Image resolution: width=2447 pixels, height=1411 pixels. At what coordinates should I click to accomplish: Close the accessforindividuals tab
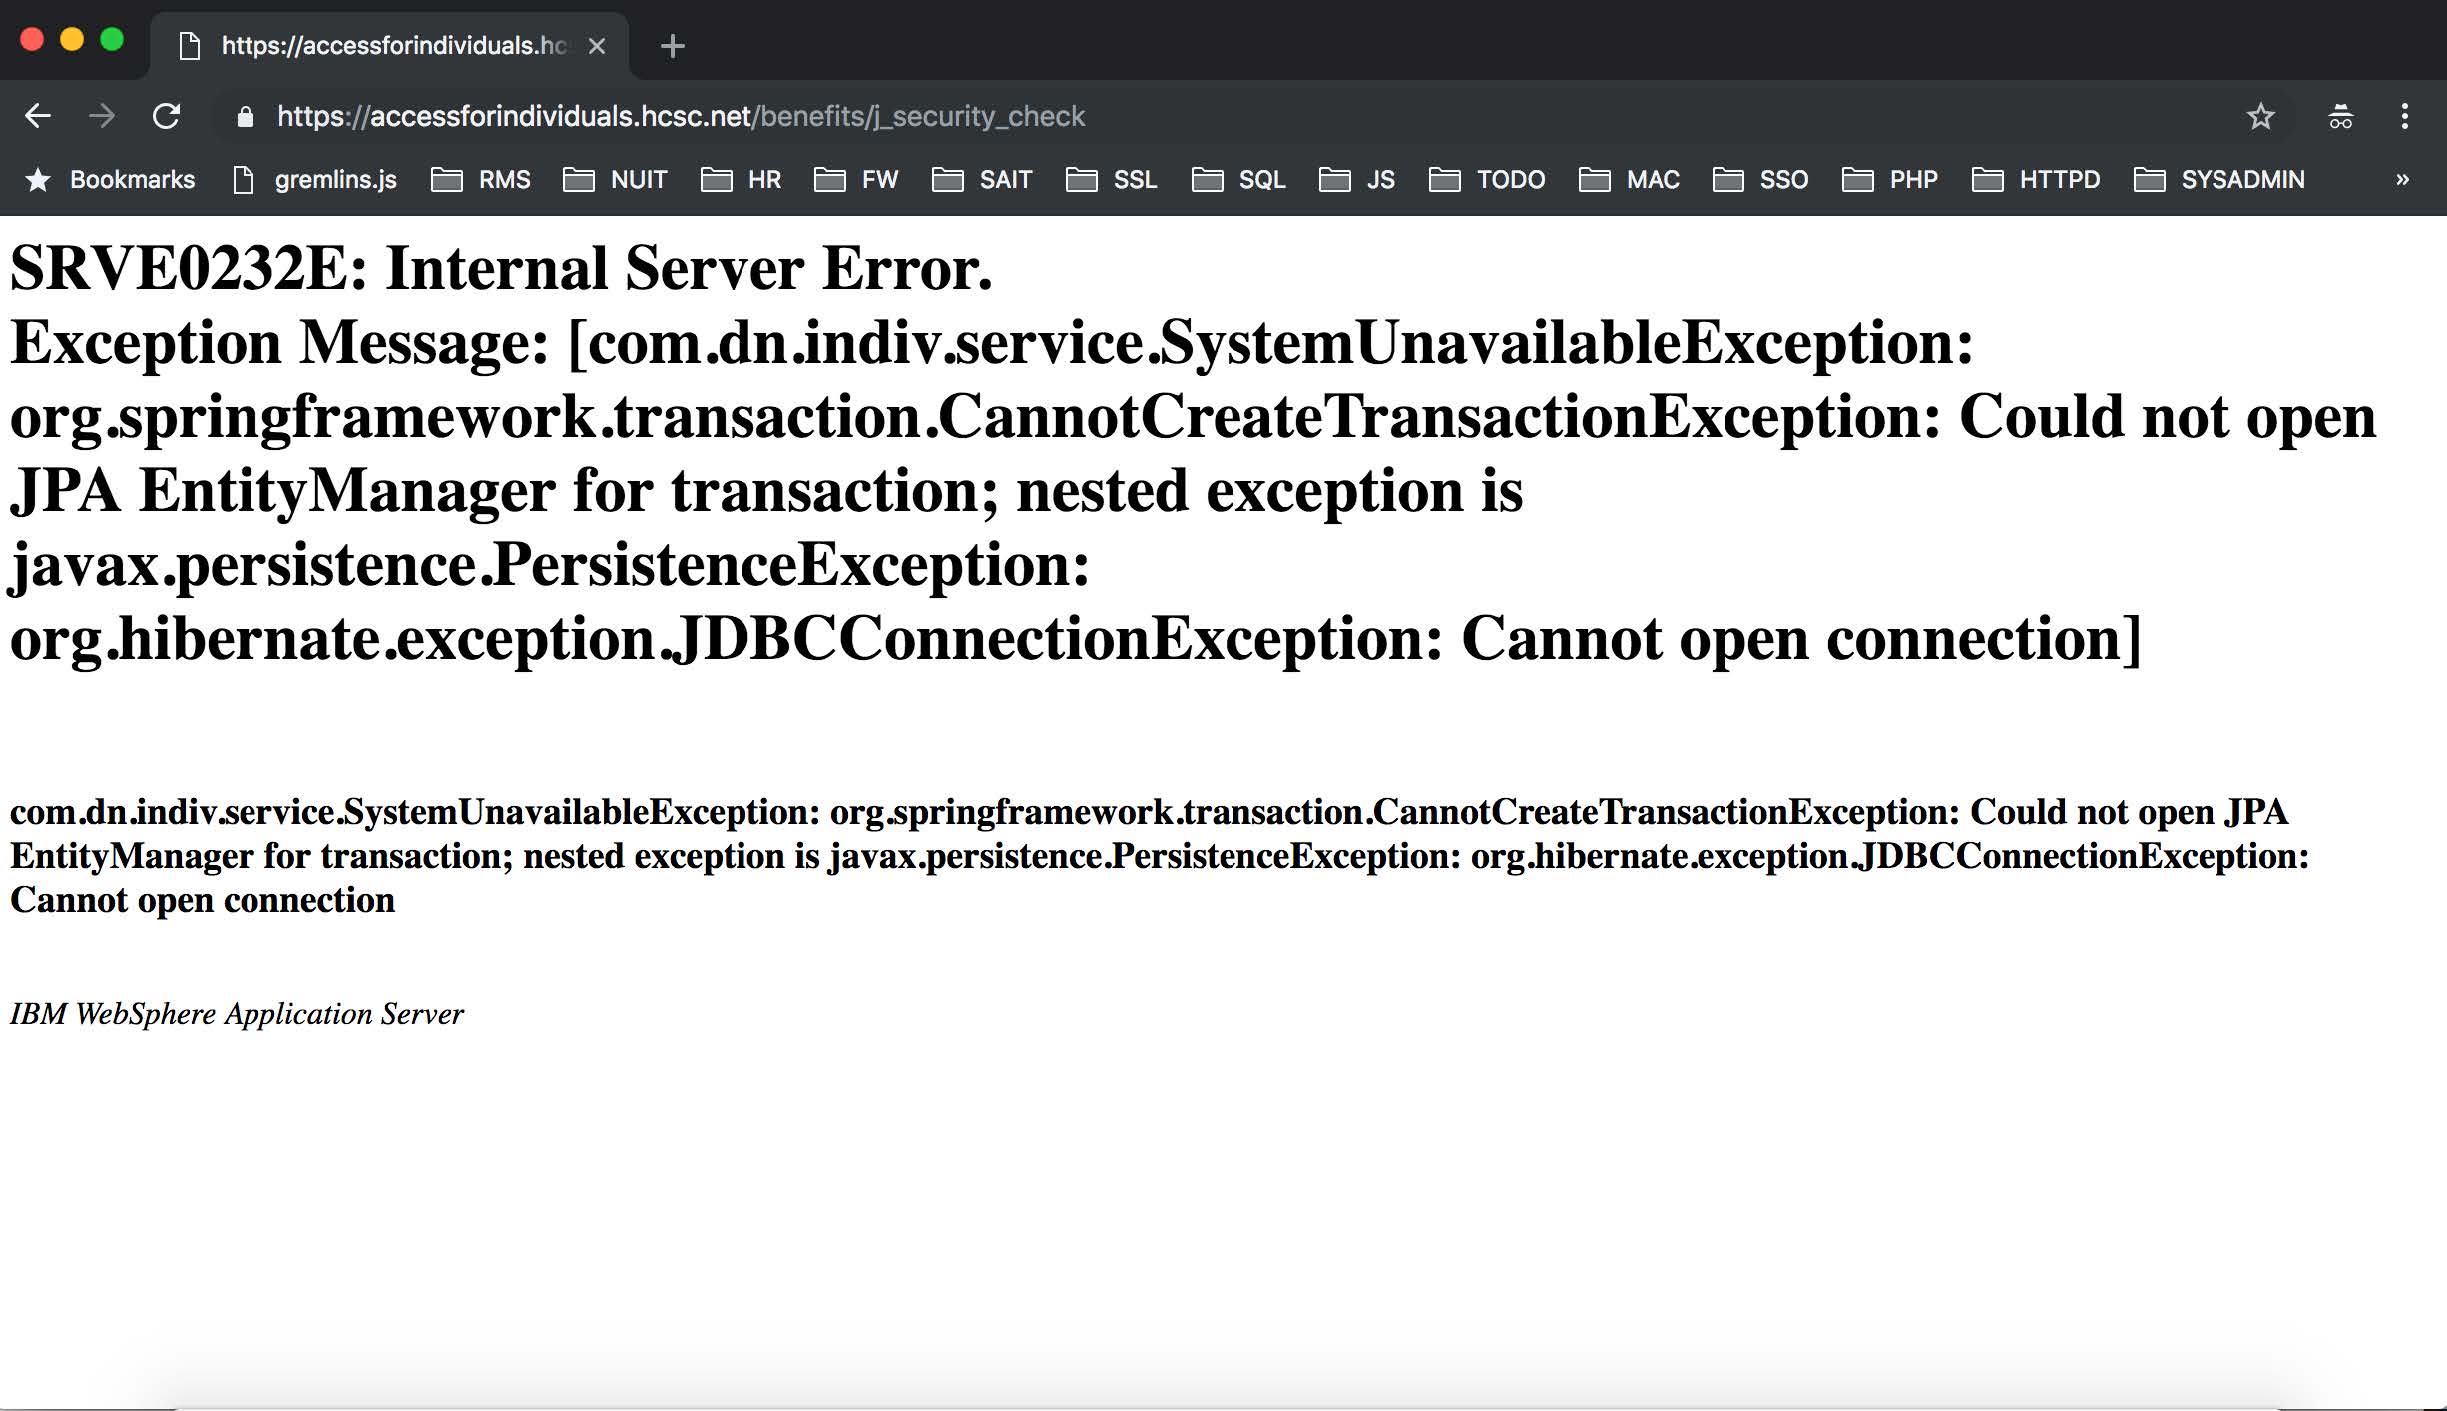click(597, 46)
